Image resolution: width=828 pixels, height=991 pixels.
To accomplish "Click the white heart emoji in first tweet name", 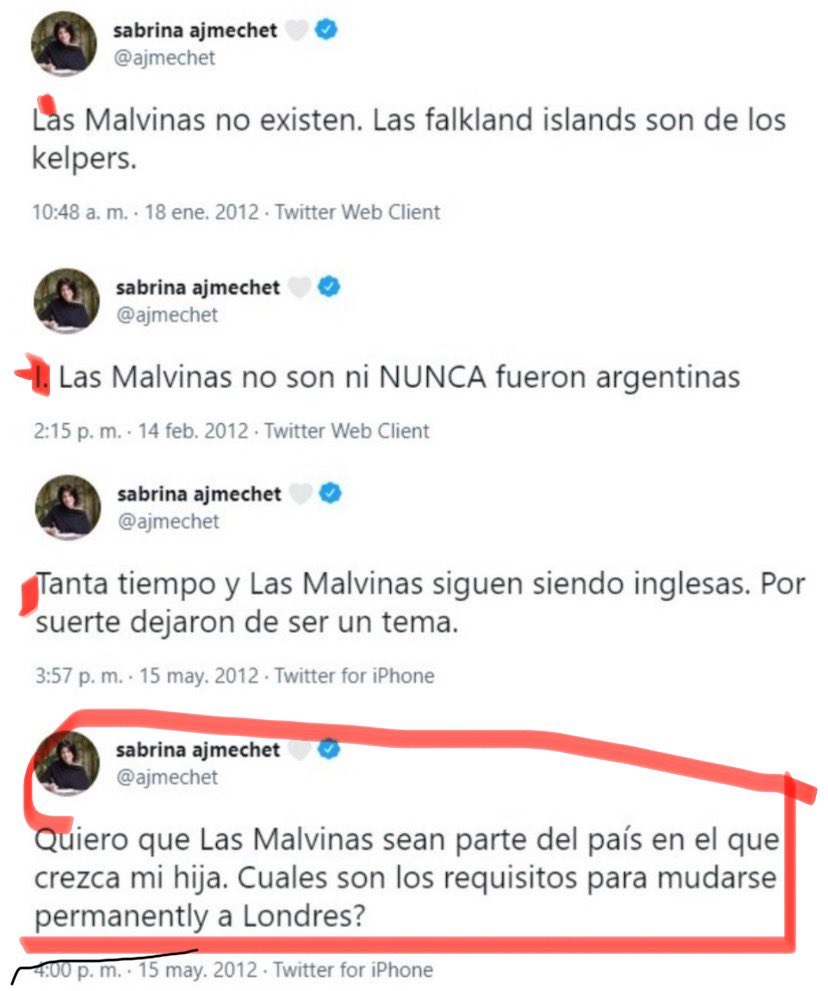I will [x=297, y=30].
